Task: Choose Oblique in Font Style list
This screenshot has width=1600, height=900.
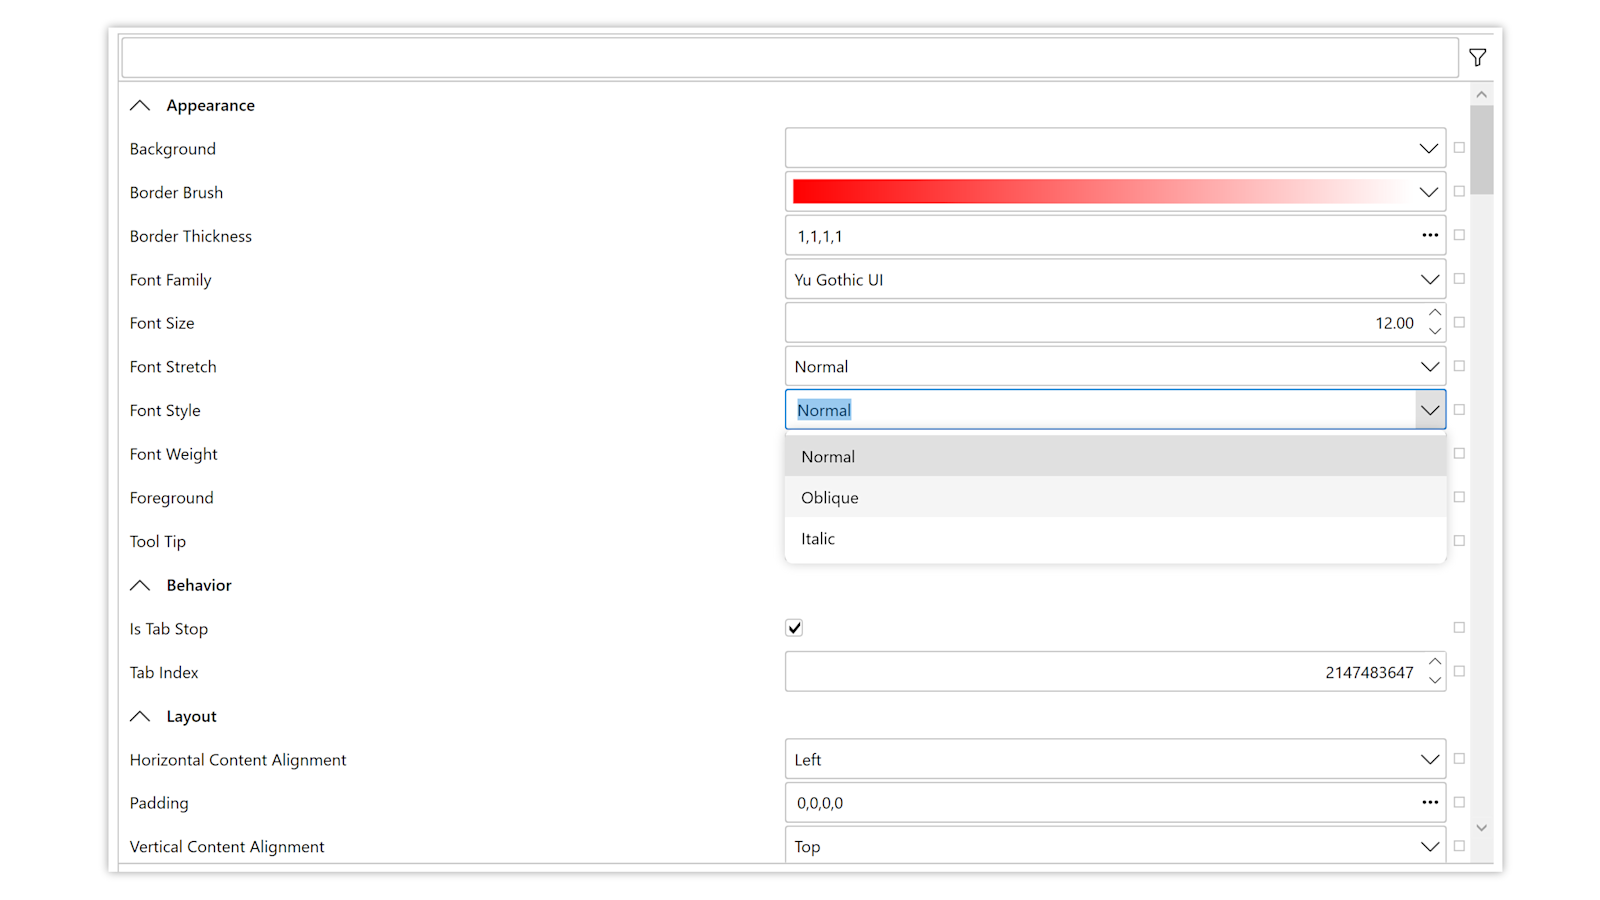Action: pyautogui.click(x=1115, y=497)
